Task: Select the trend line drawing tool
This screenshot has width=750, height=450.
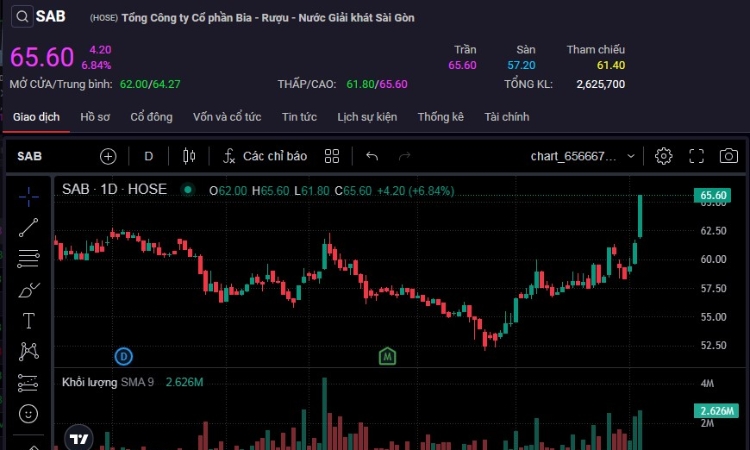Action: pos(29,227)
